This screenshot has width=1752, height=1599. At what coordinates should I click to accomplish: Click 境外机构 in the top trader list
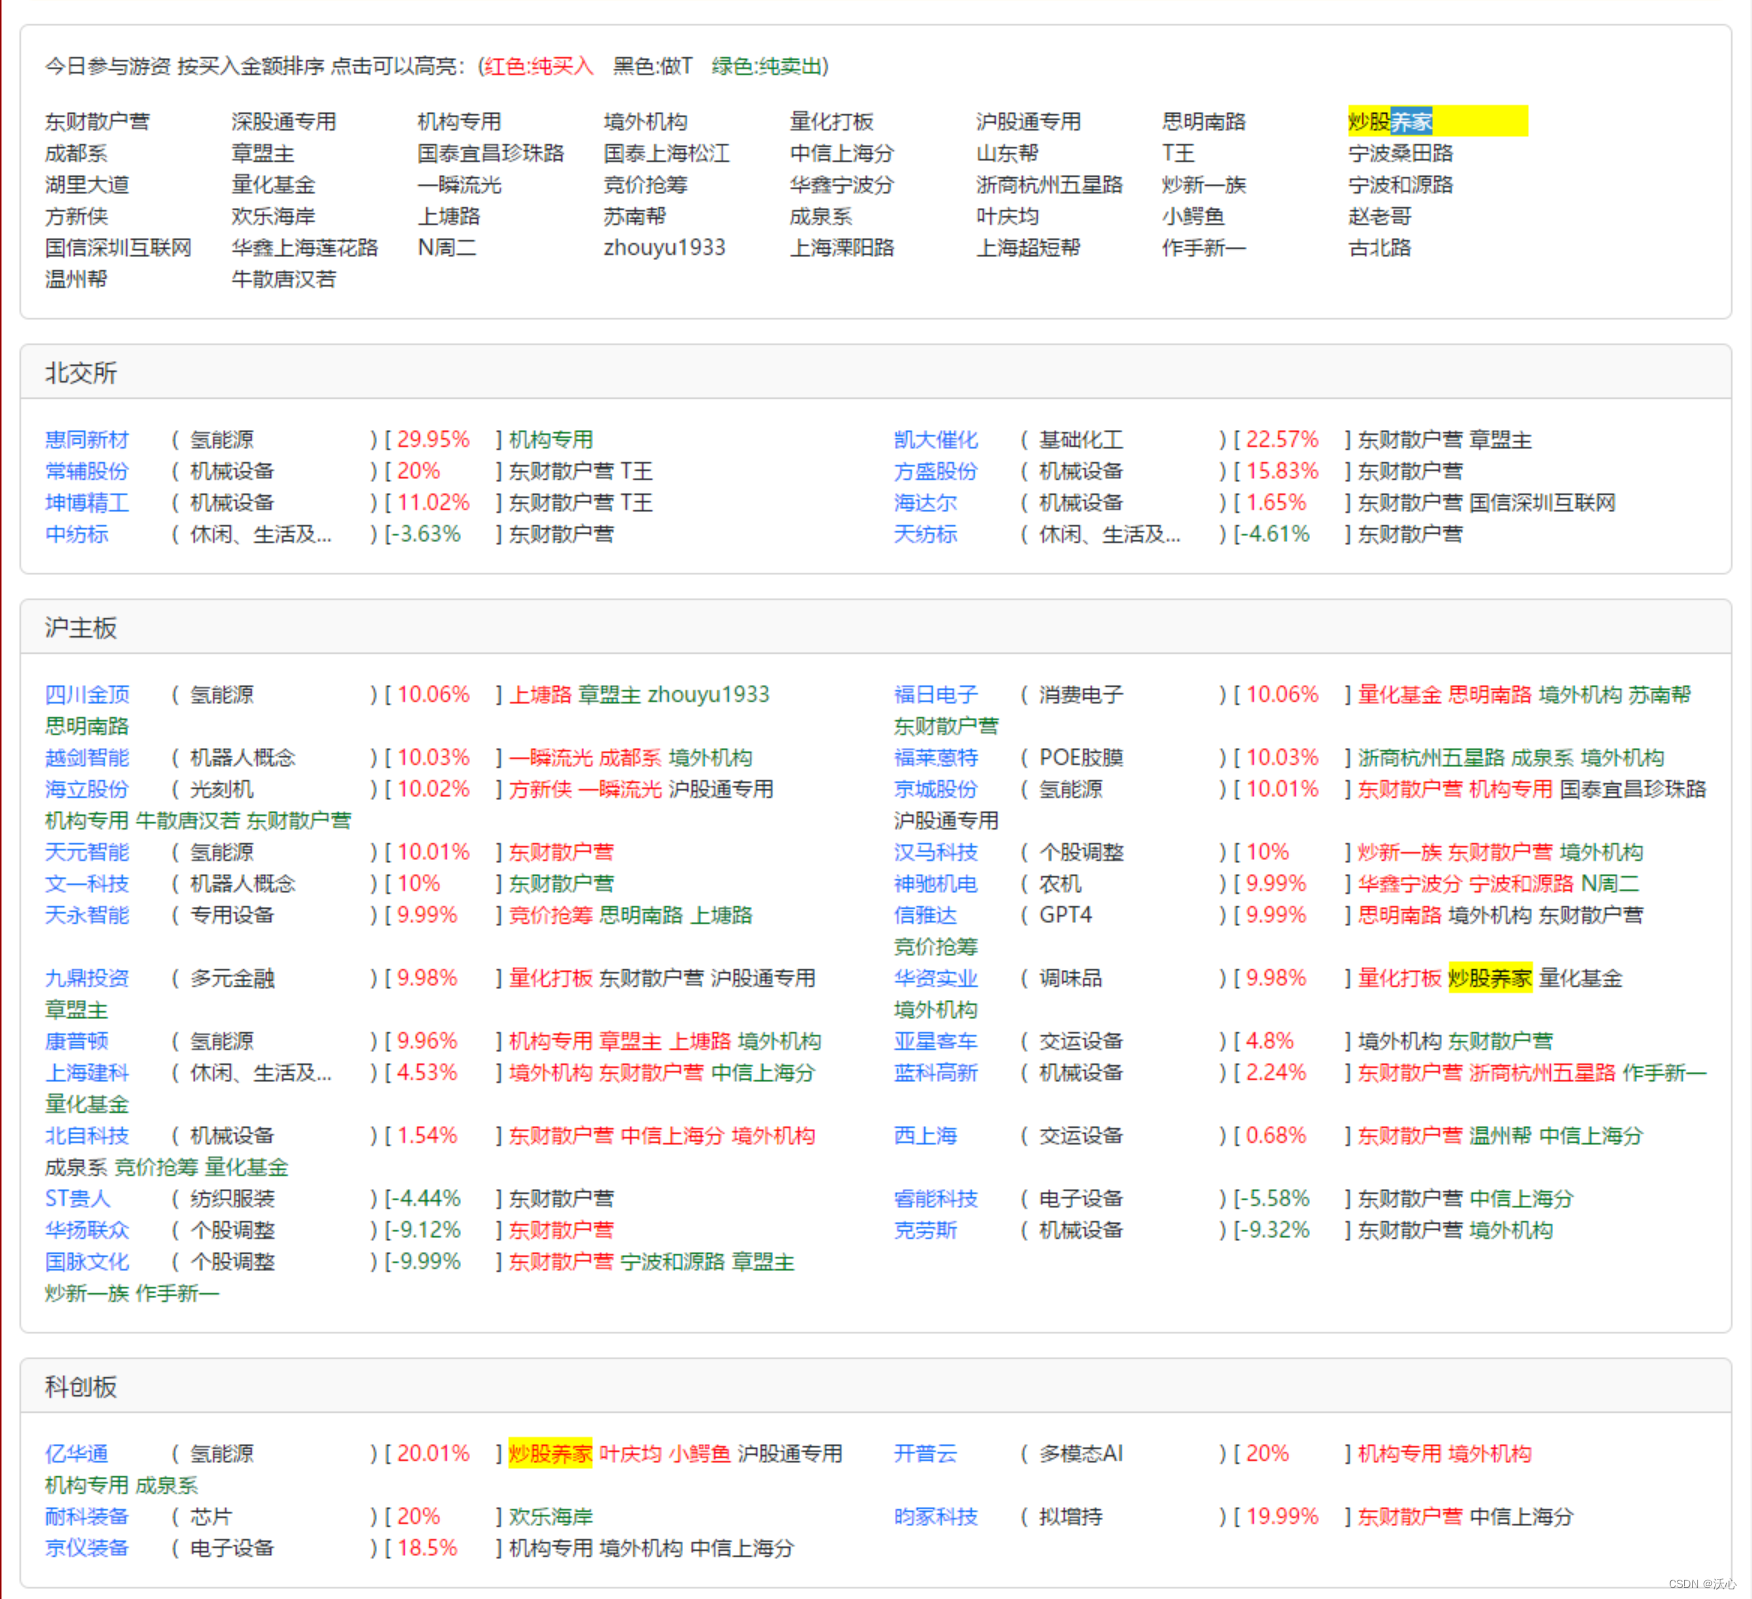pyautogui.click(x=645, y=121)
